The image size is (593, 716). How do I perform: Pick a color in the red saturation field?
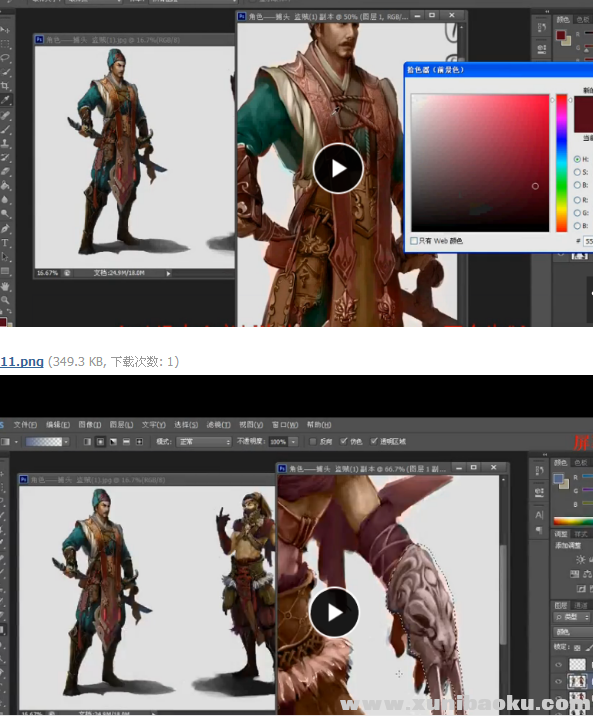480,163
